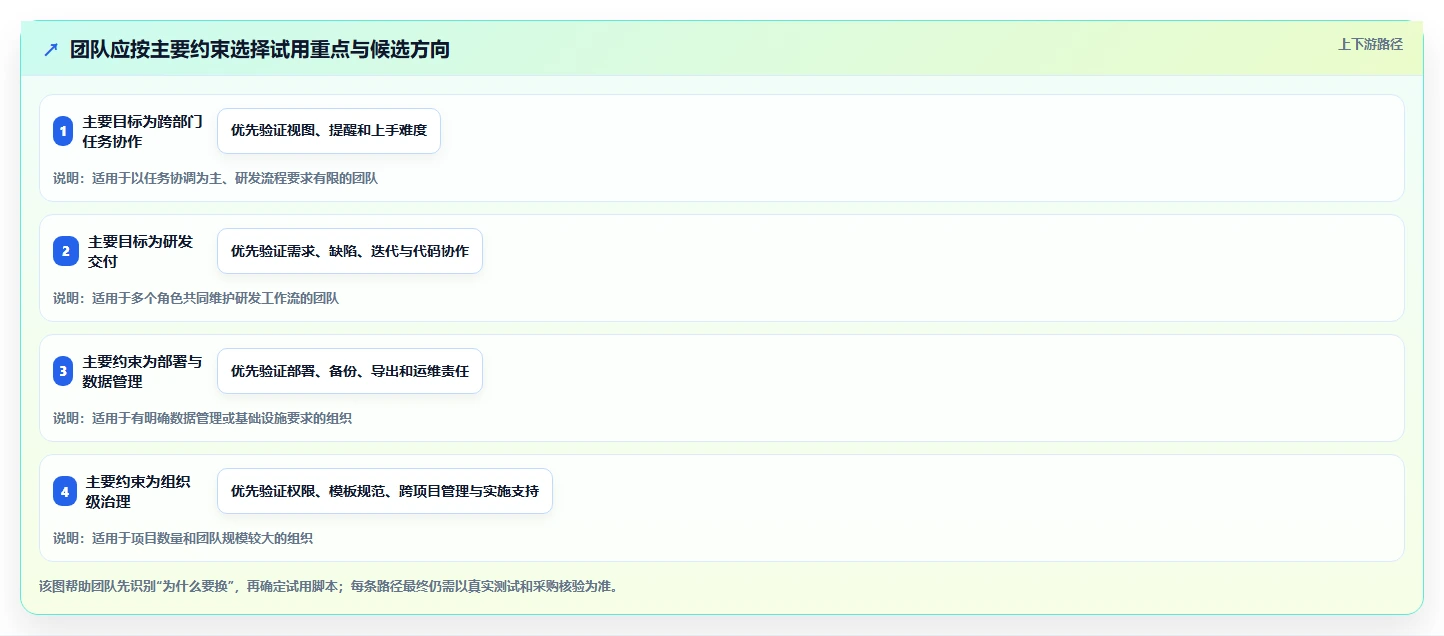Click the label 主要约束为部署与数据管理
Image resolution: width=1444 pixels, height=636 pixels.
click(x=142, y=371)
